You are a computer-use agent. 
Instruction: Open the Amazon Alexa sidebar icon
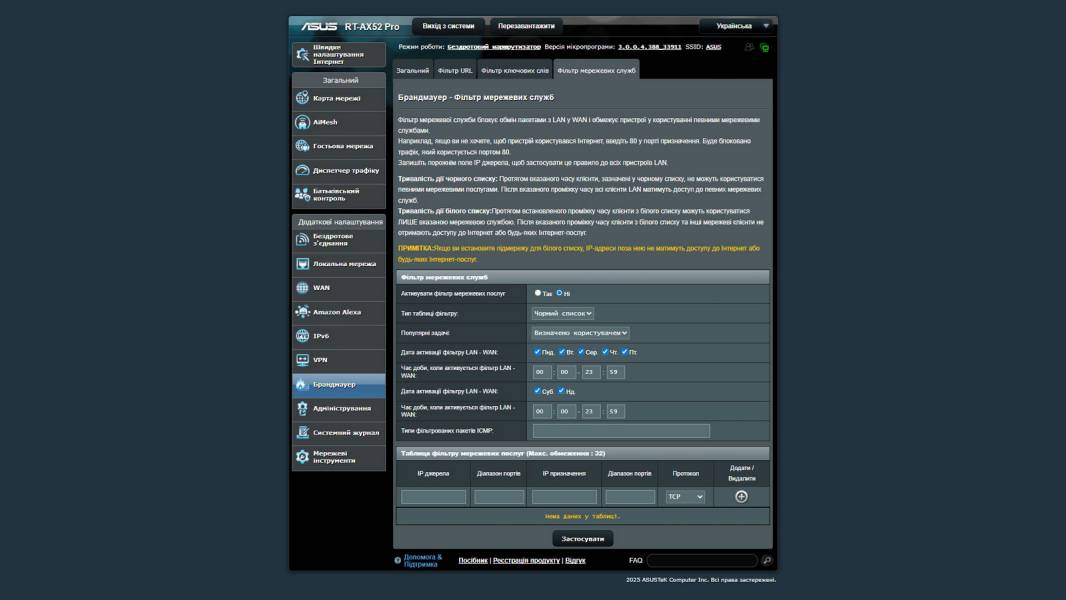tap(302, 312)
